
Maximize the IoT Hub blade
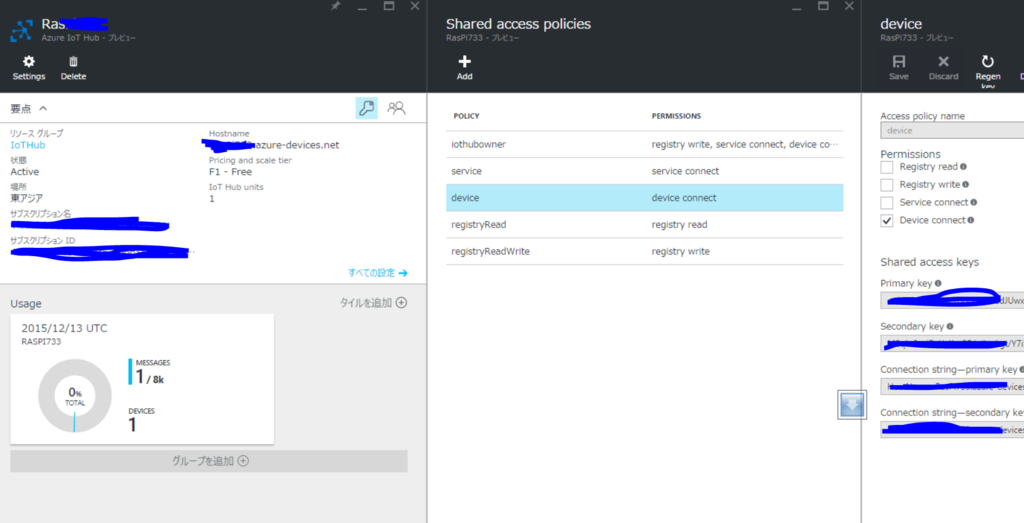(389, 6)
